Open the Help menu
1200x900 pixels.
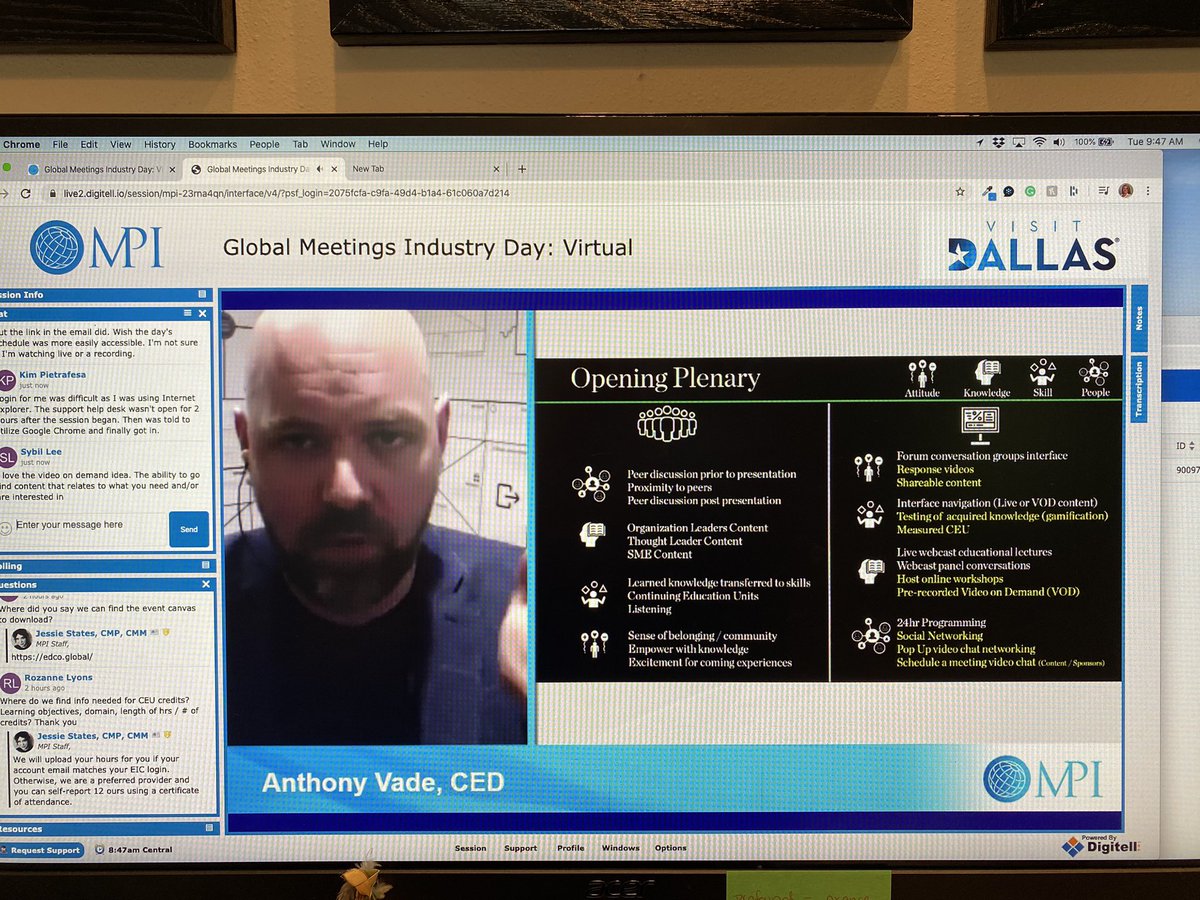click(378, 144)
